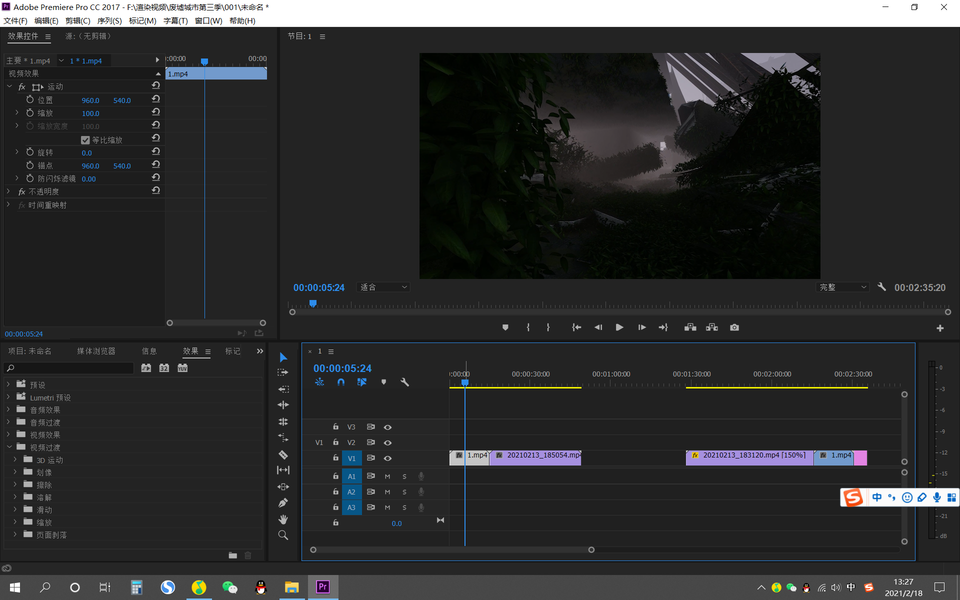Click the Effects search field
This screenshot has height=600, width=960.
pos(69,368)
